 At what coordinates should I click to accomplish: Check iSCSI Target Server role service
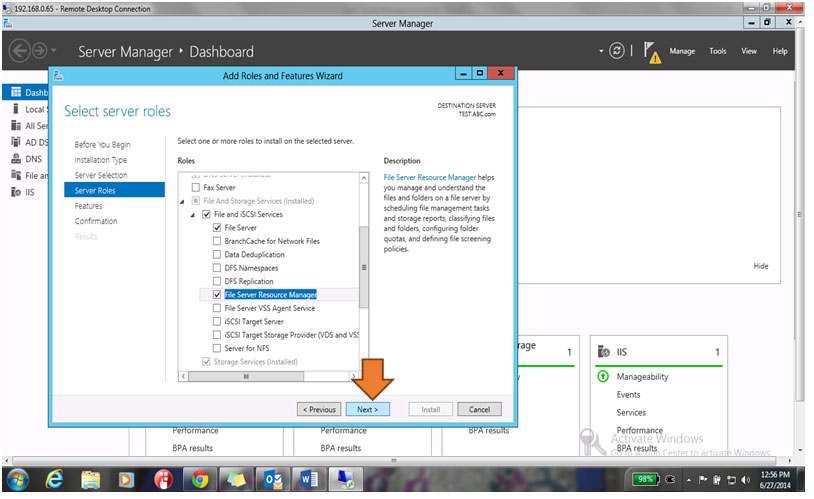217,321
